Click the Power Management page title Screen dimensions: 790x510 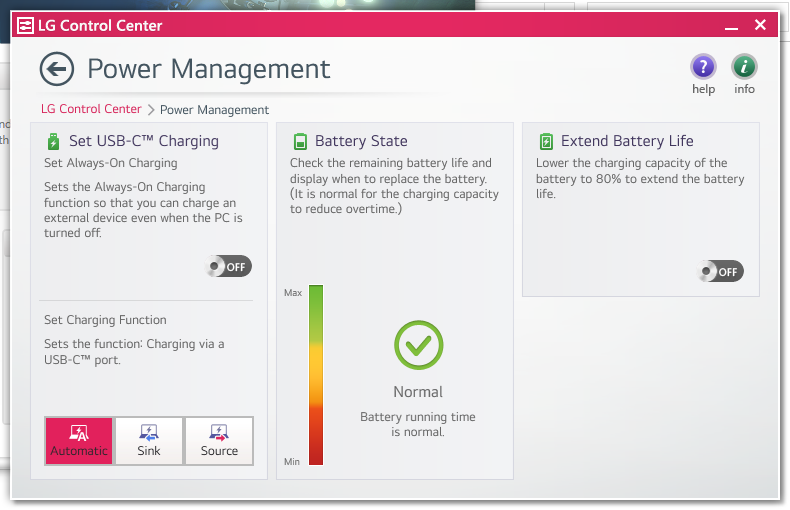coord(209,69)
